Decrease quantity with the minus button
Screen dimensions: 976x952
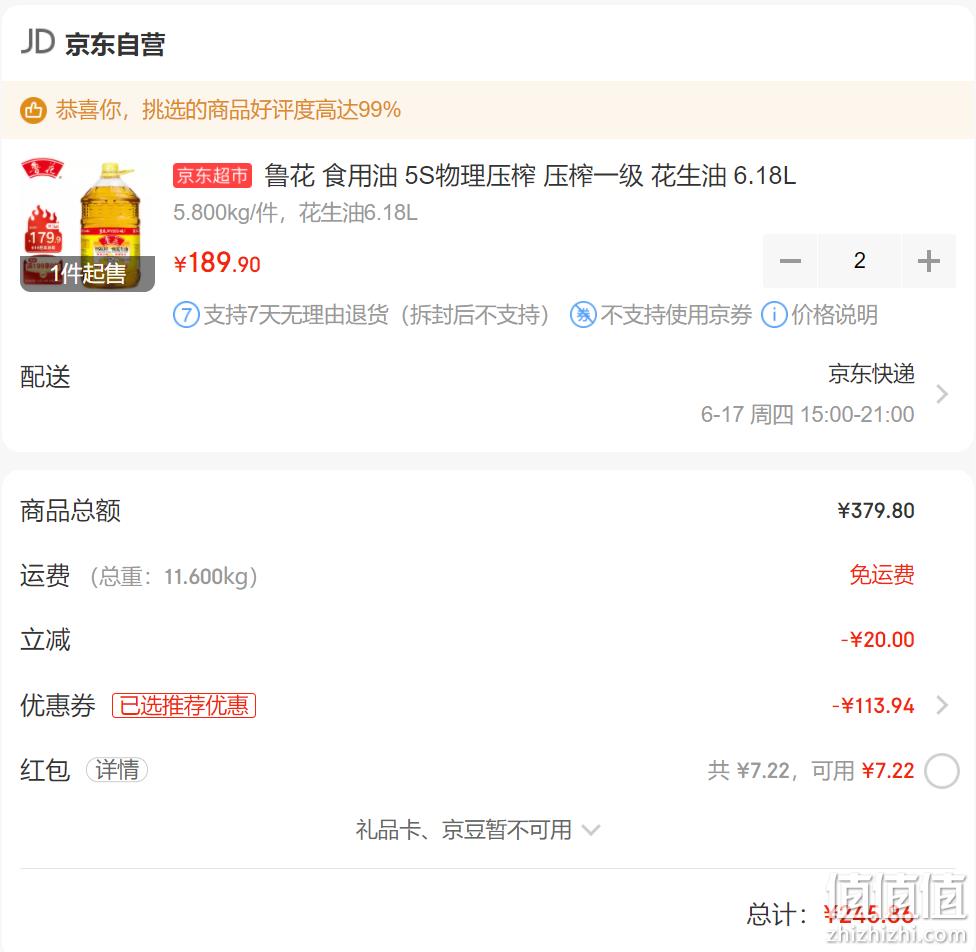pos(791,261)
